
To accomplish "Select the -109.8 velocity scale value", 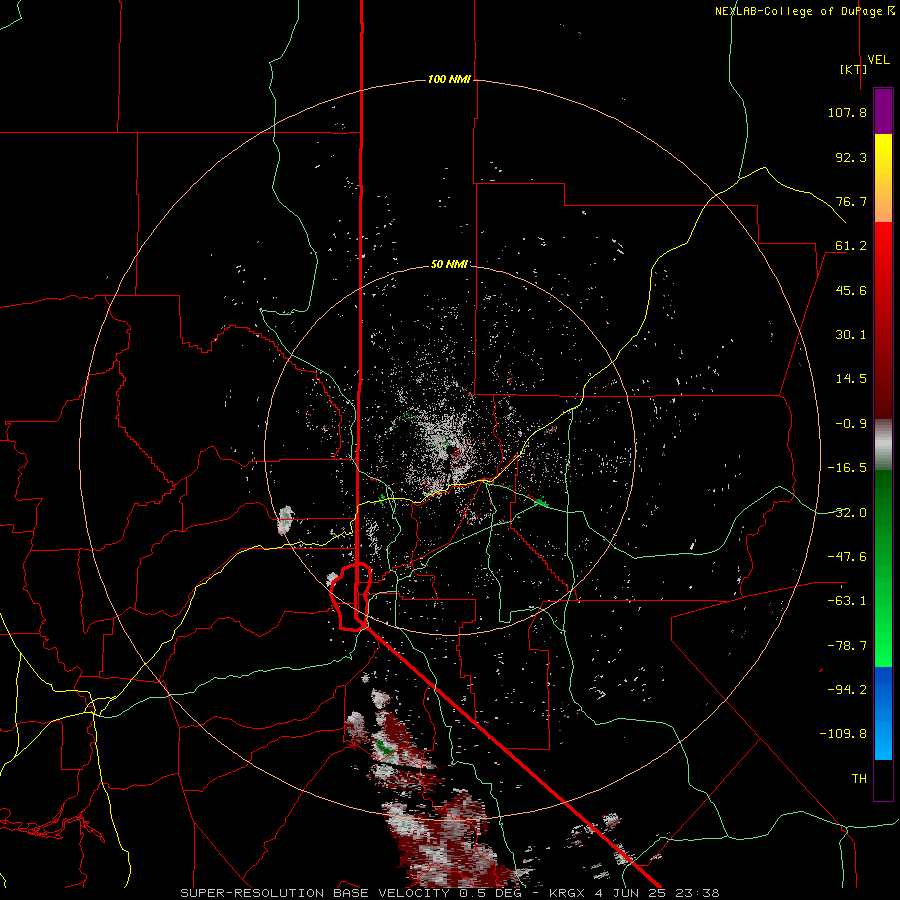I will [843, 734].
